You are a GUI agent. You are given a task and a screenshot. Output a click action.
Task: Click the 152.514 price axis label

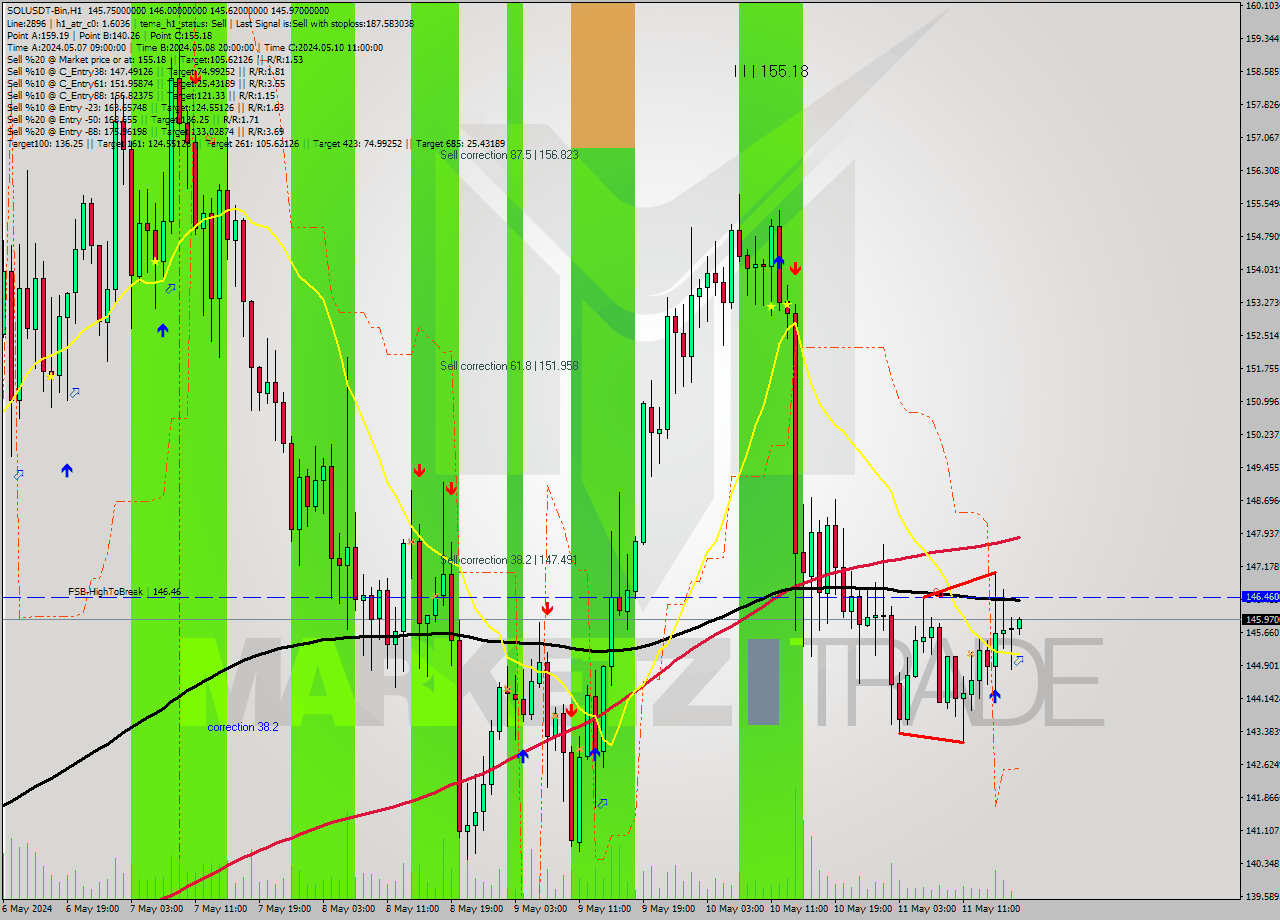[x=1262, y=335]
